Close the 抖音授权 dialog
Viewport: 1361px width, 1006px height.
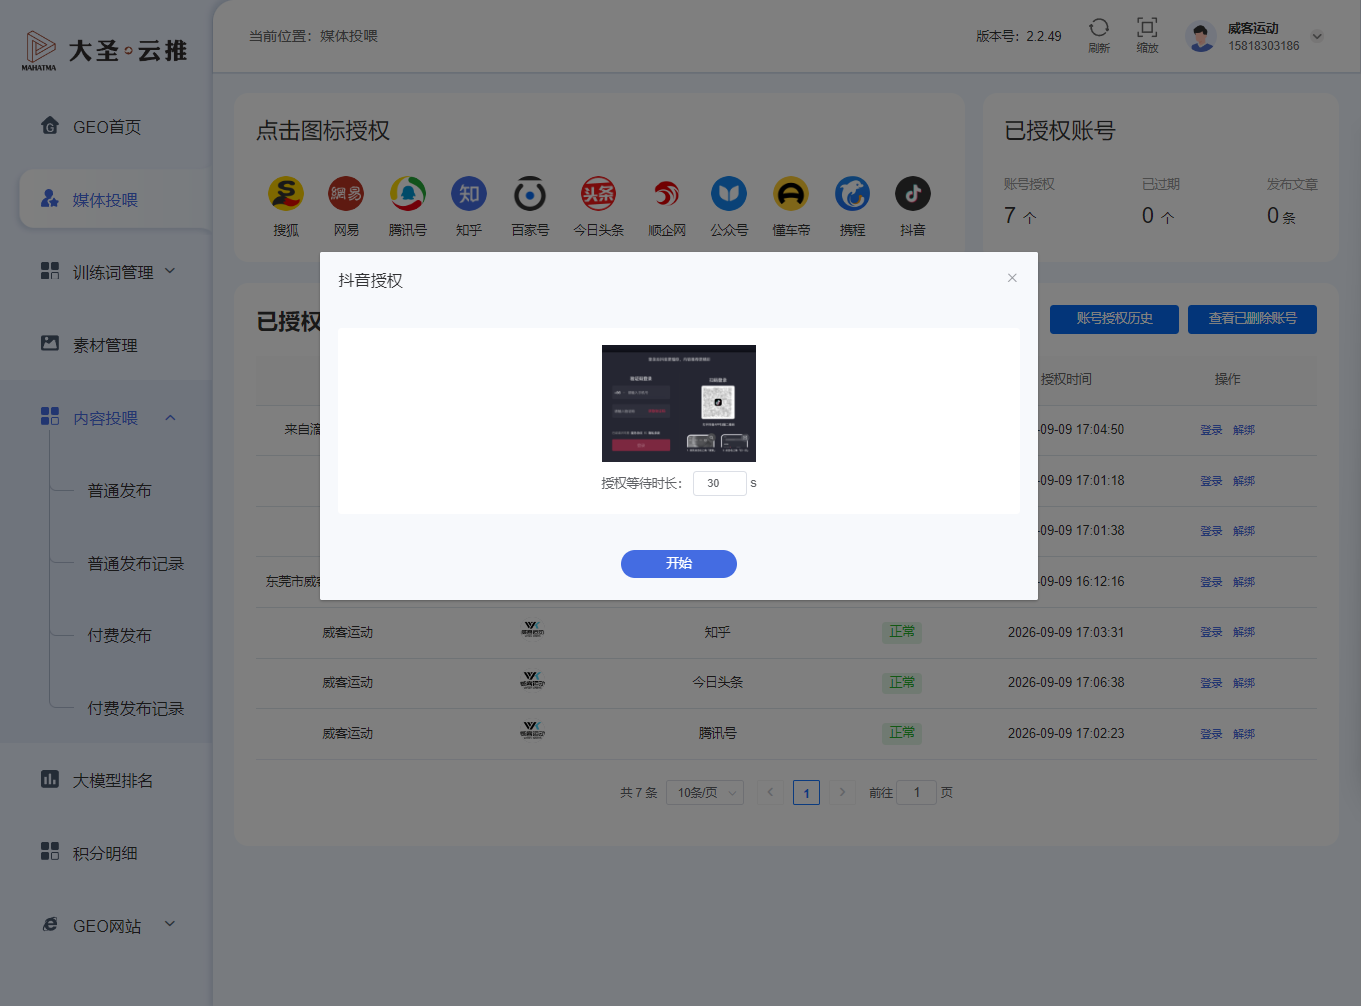click(x=1012, y=278)
